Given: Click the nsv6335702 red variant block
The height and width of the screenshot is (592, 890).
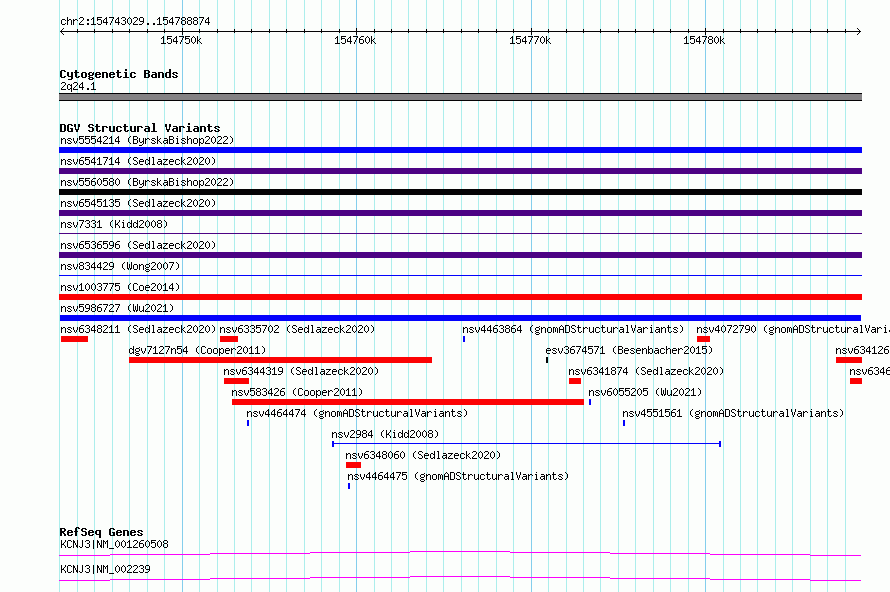Looking at the screenshot, I should (229, 339).
